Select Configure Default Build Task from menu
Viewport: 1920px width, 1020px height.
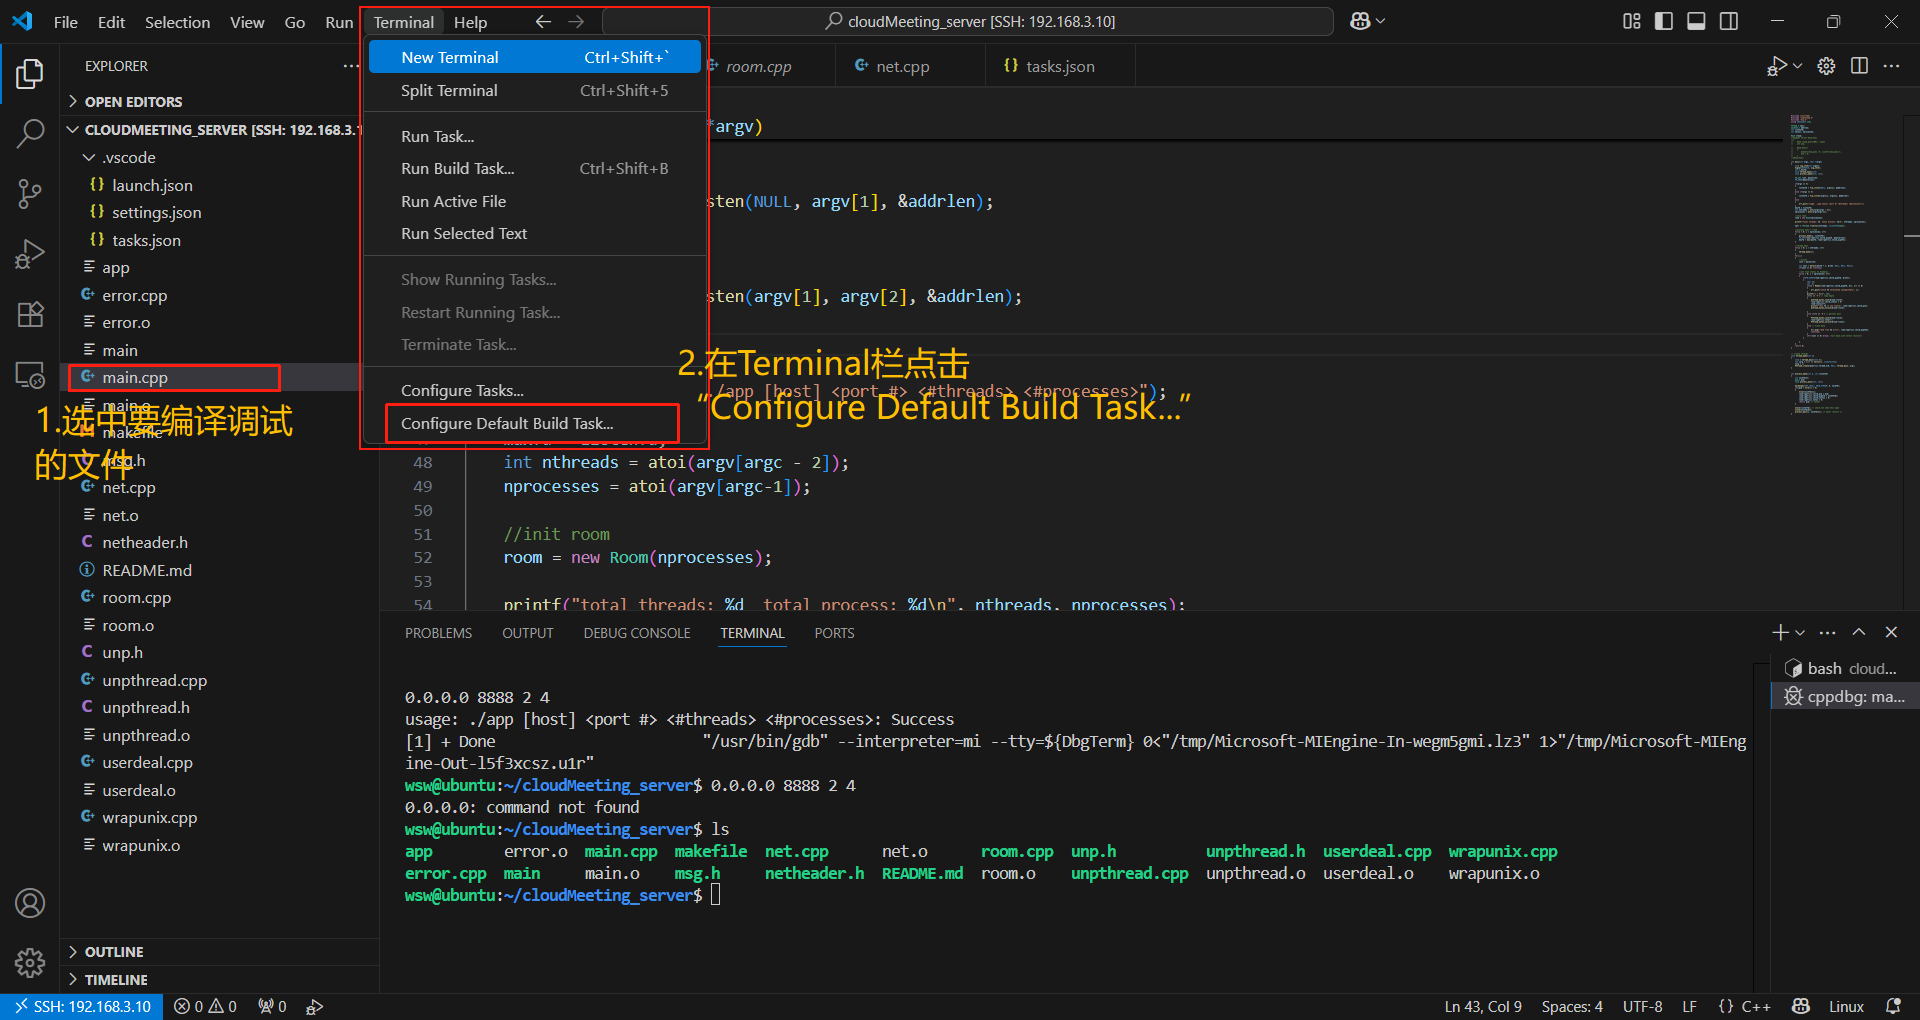510,422
